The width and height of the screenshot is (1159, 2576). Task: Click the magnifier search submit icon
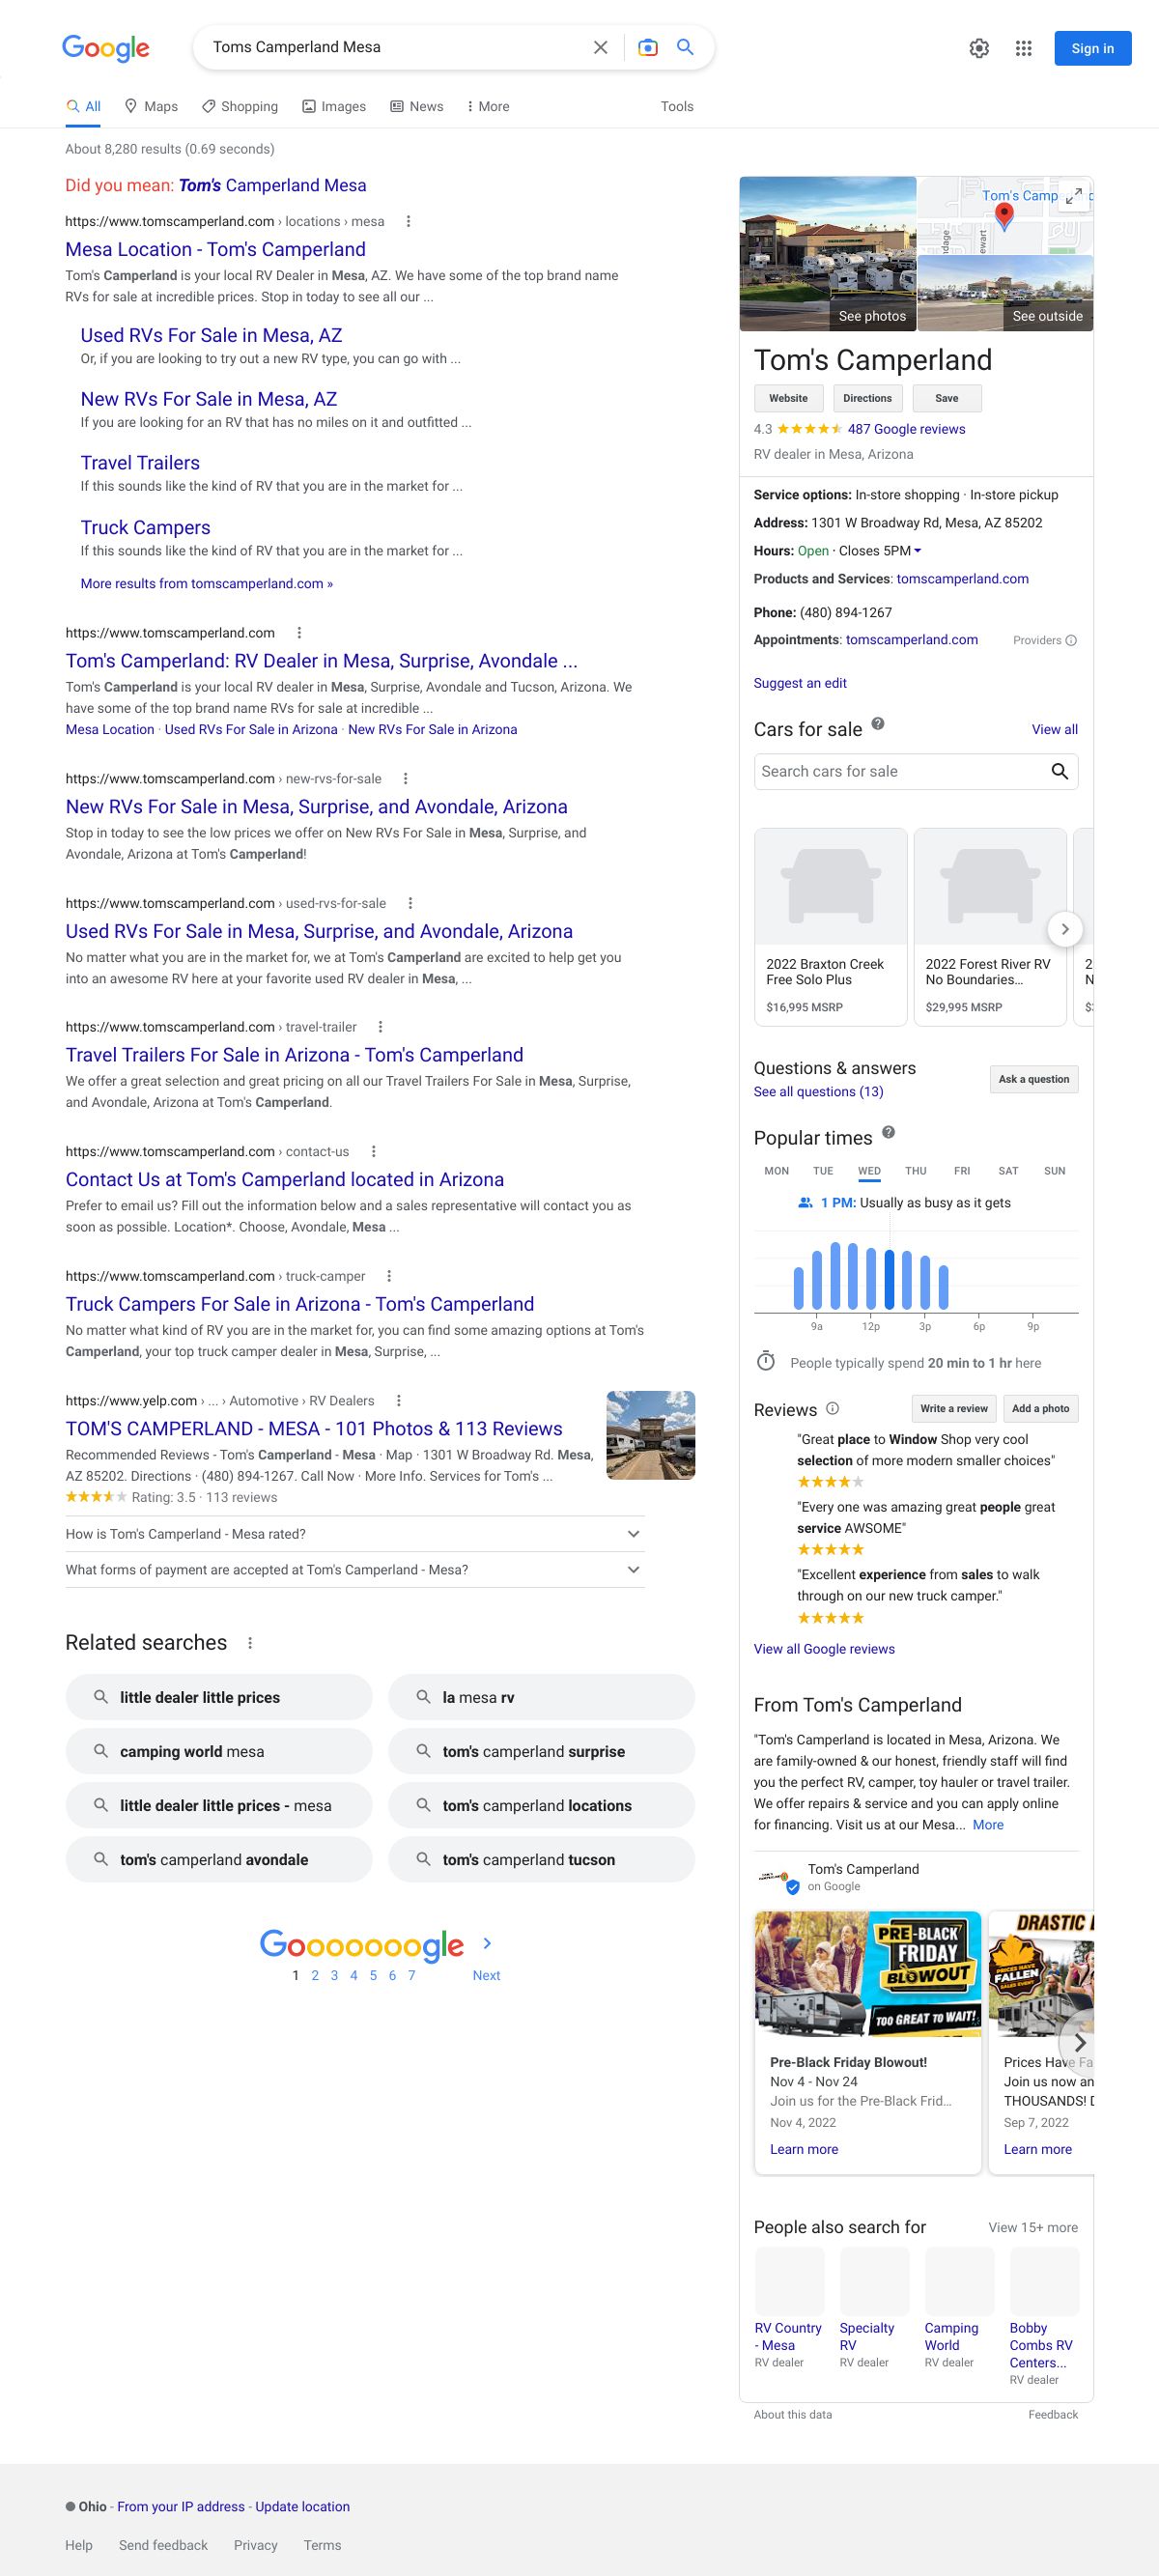tap(685, 47)
